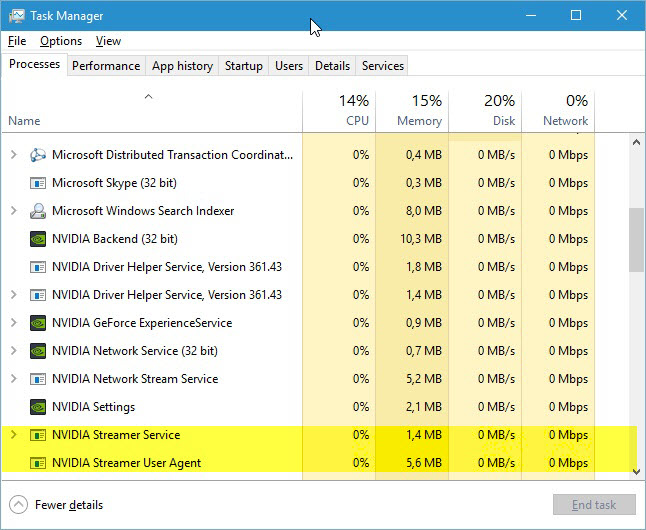Click the 0,9 MB memory value

click(x=424, y=323)
